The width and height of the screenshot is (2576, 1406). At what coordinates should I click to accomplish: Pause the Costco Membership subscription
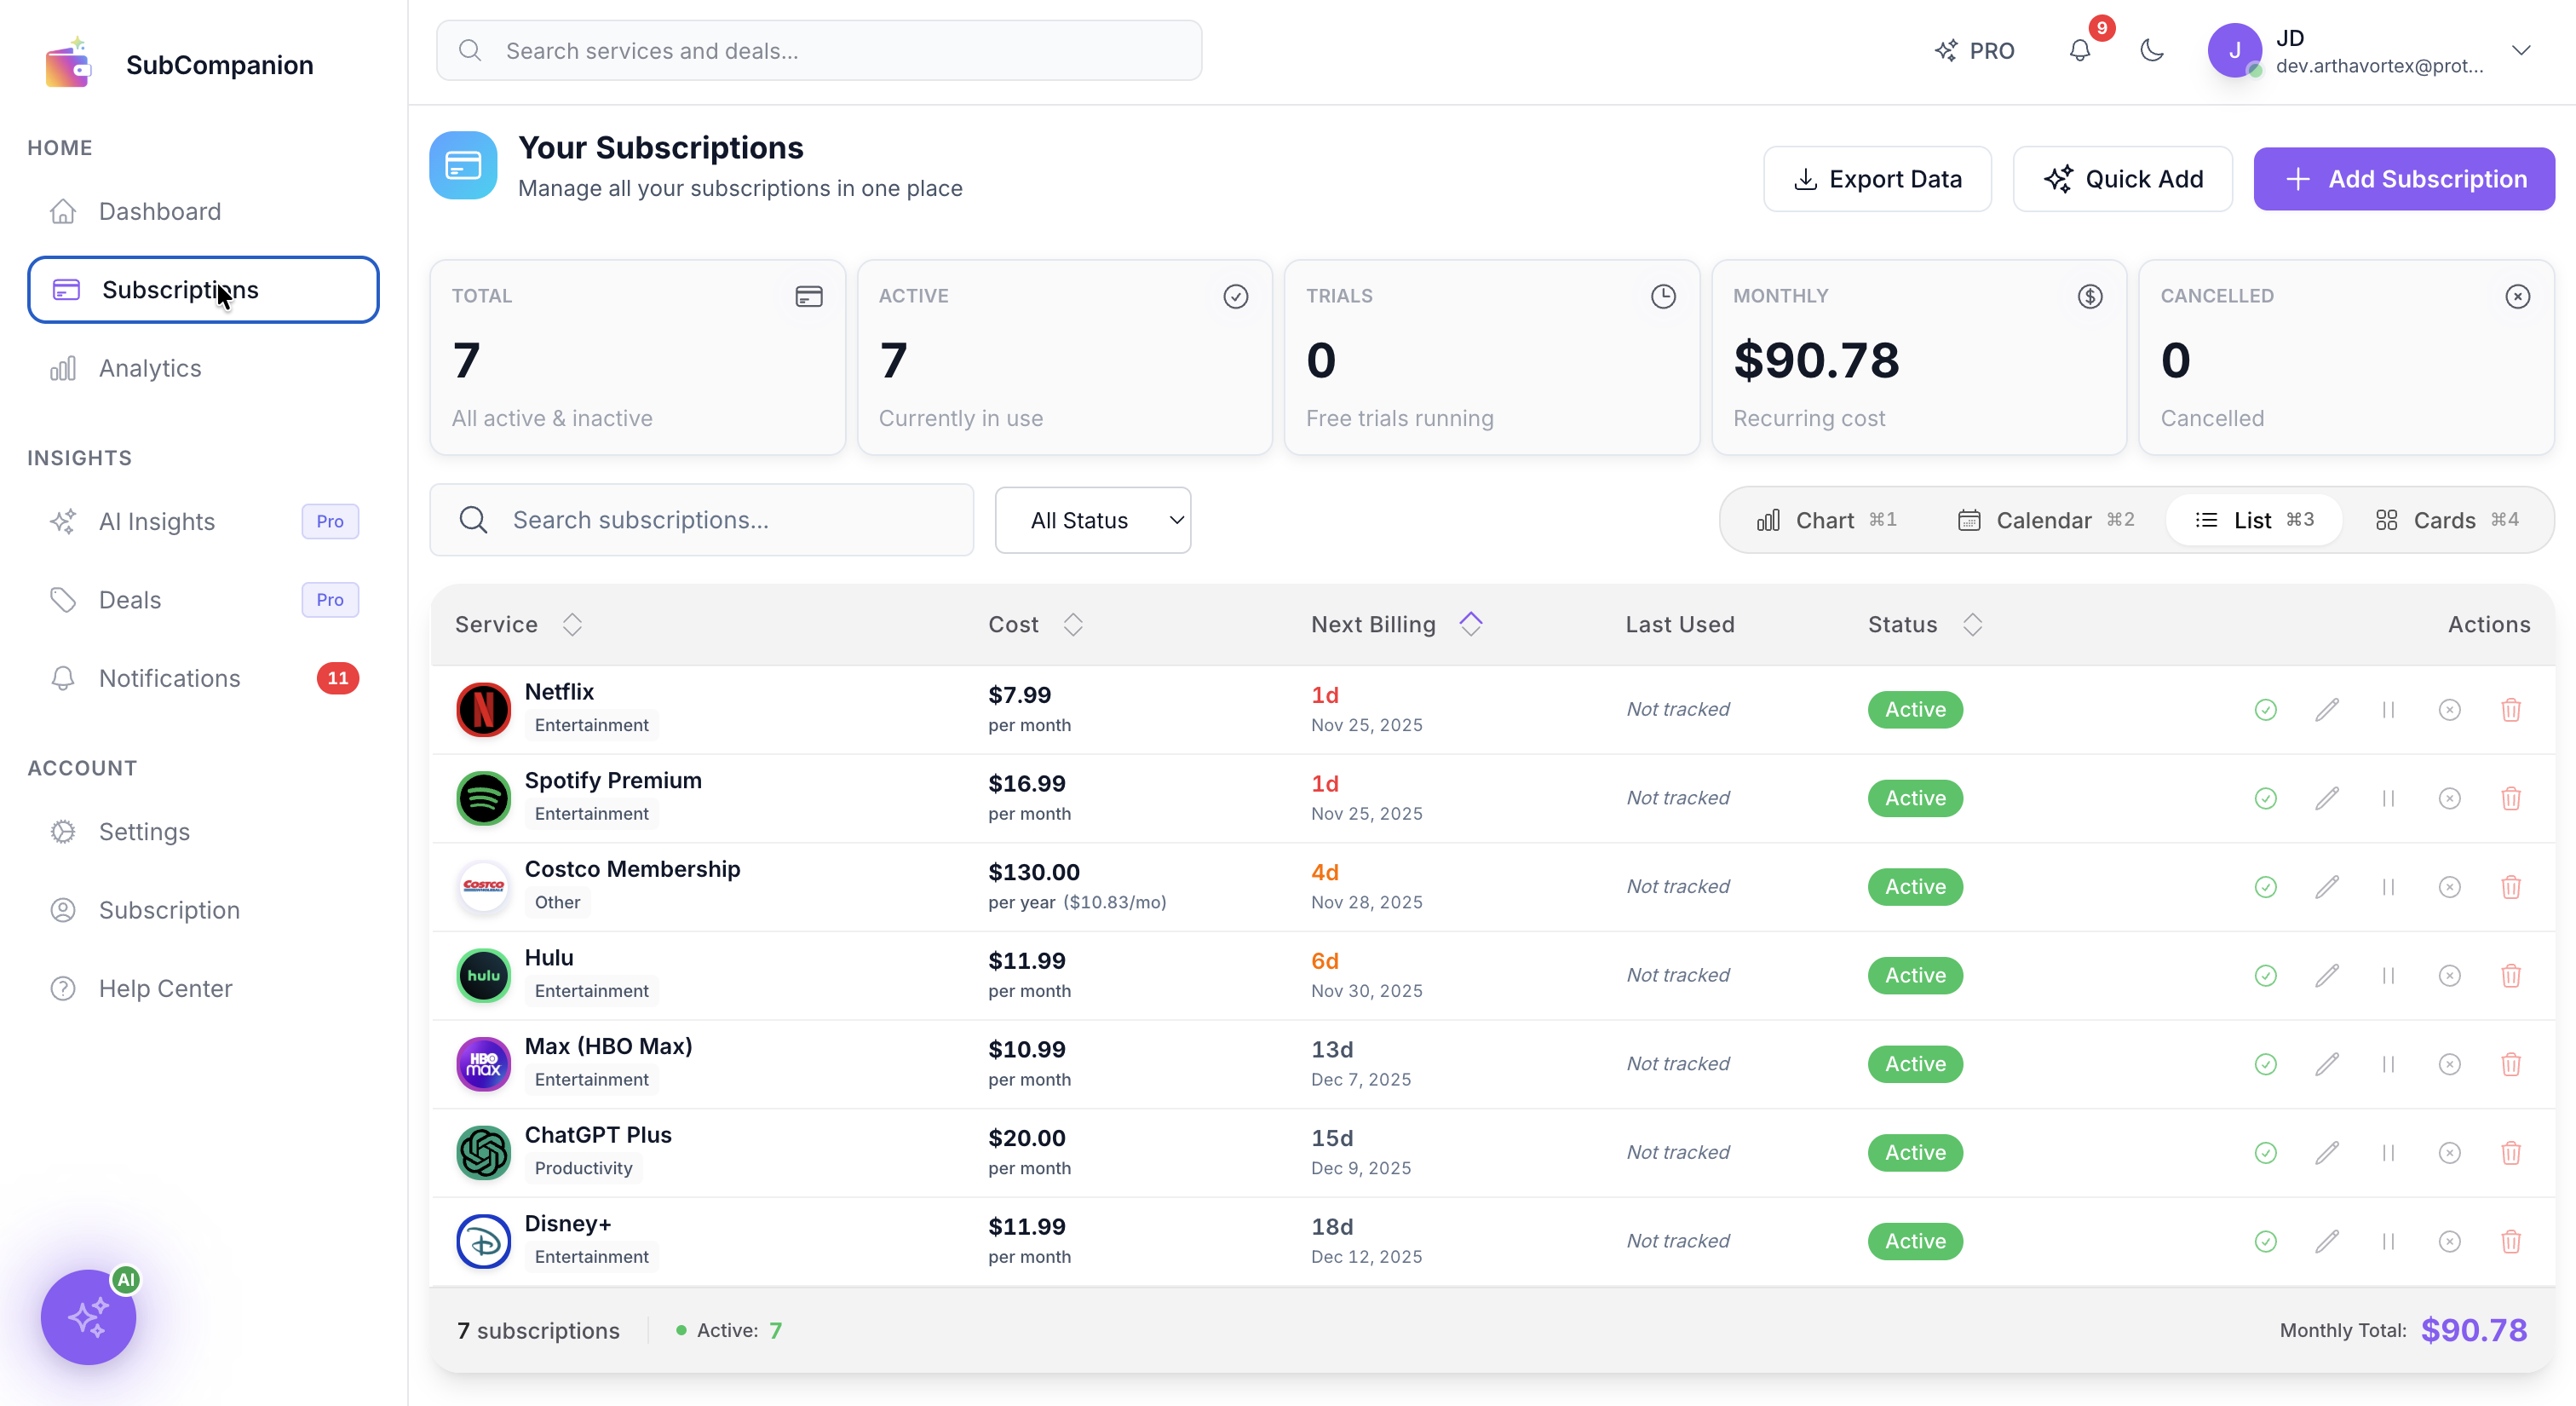[2388, 887]
